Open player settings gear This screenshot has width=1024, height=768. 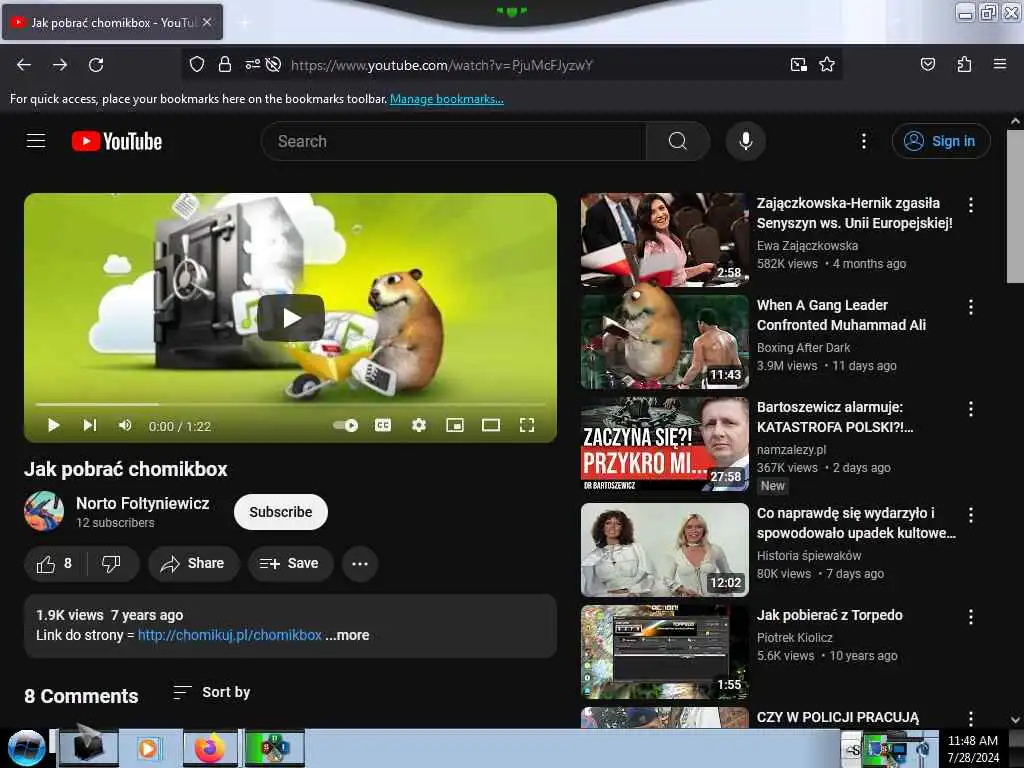(419, 426)
